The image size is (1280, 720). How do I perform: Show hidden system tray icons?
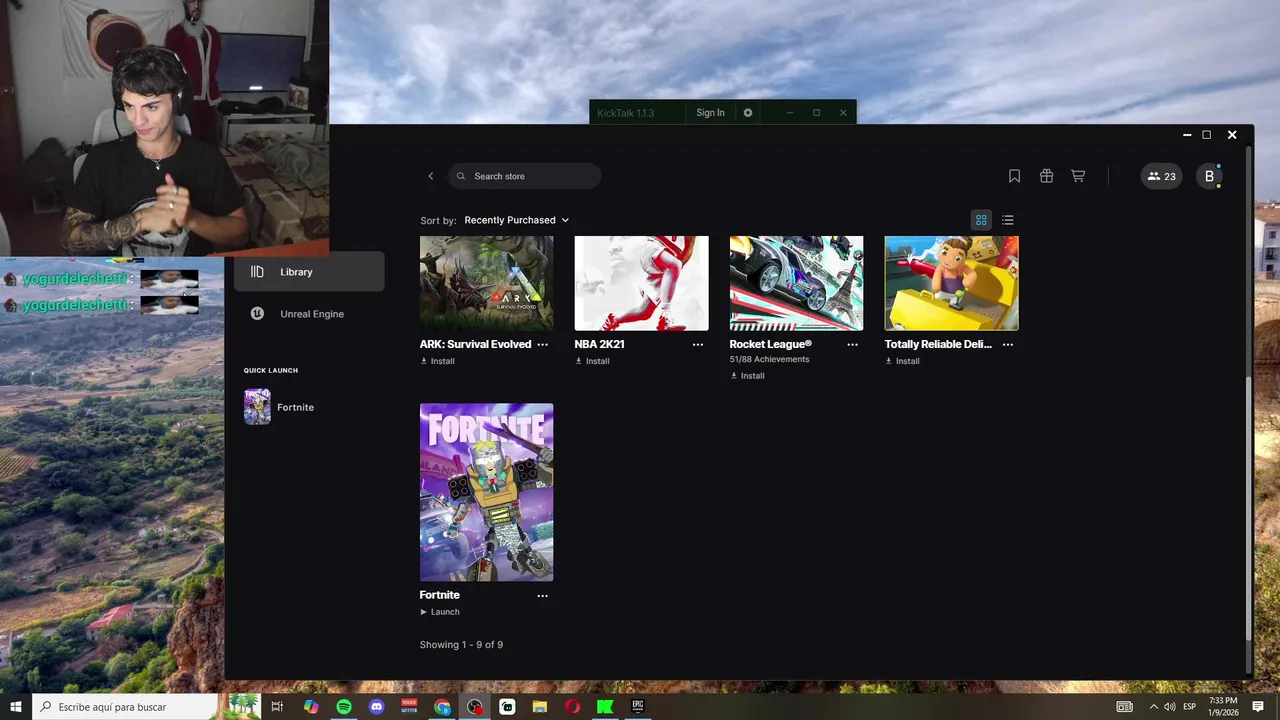point(1153,707)
